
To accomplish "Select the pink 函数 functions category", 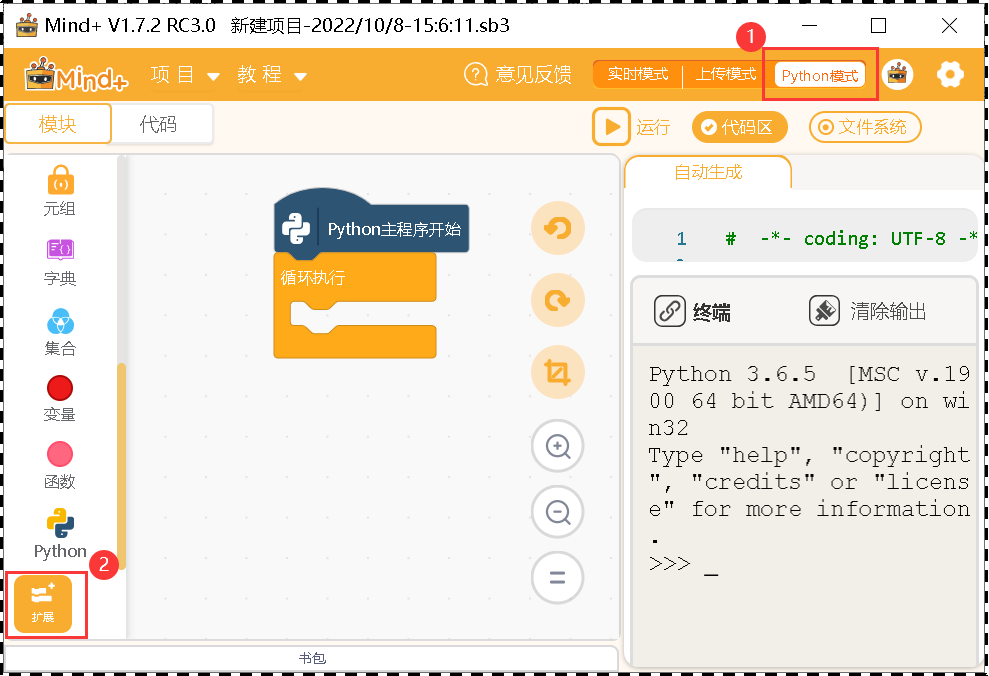I will click(60, 466).
